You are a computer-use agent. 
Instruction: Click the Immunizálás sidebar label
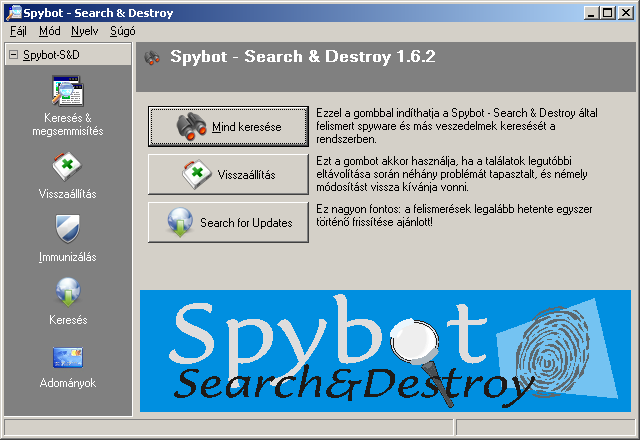(68, 257)
